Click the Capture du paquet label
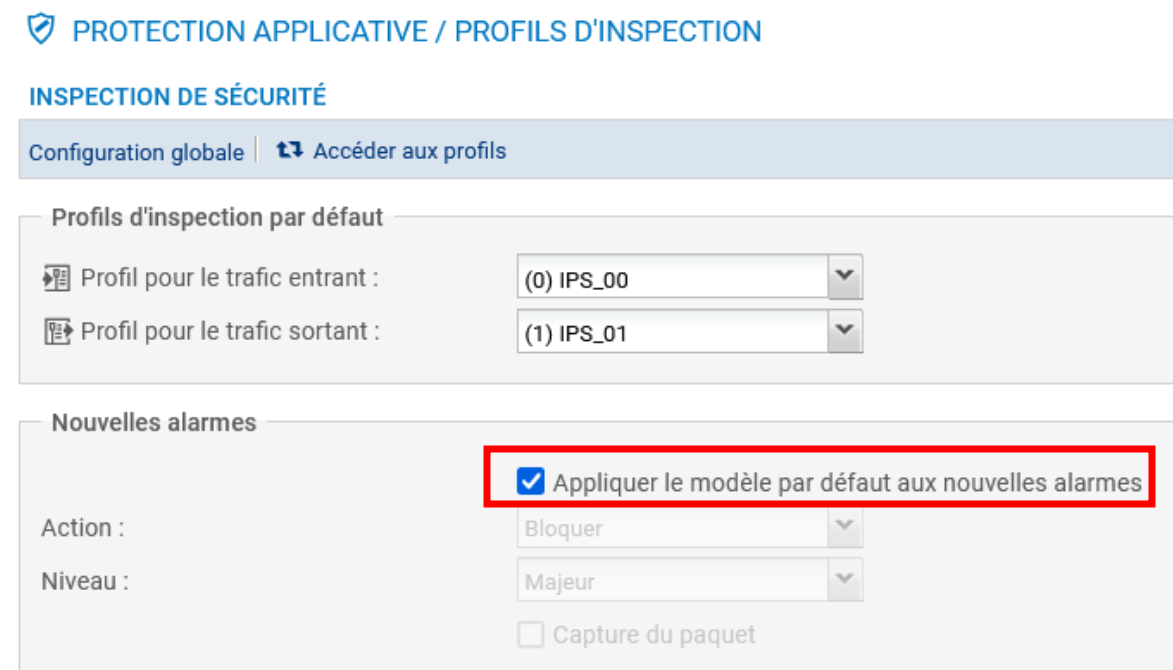The width and height of the screenshot is (1173, 670). (654, 634)
